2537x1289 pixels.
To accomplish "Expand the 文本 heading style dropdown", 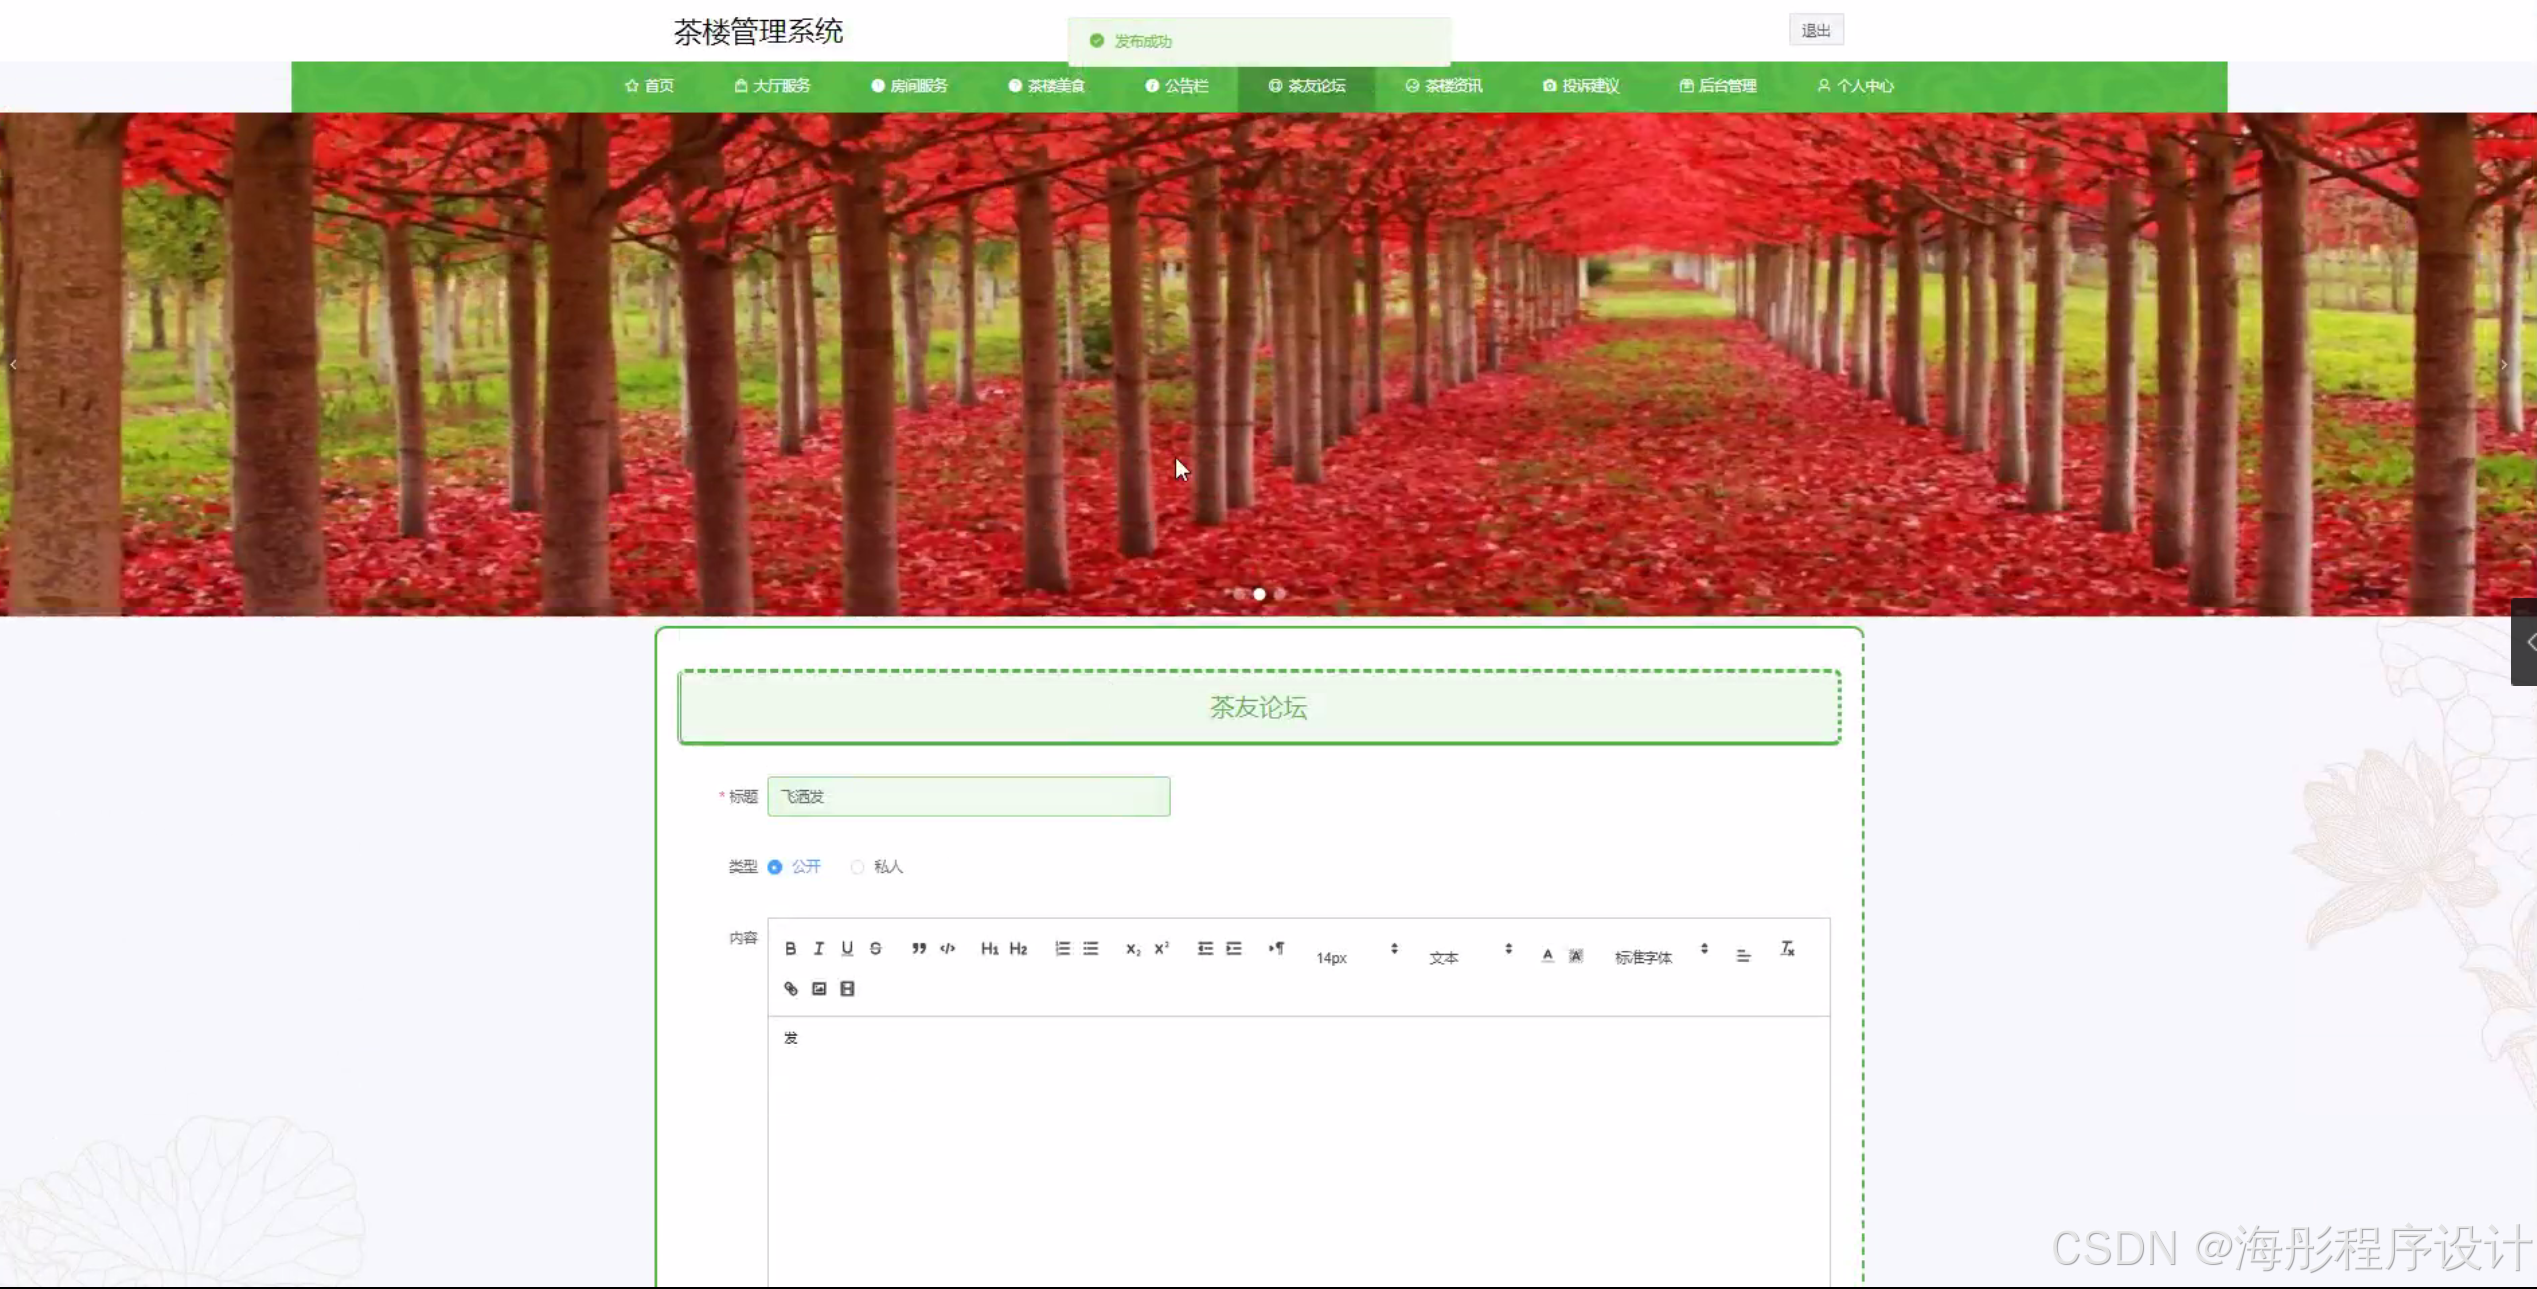I will (1469, 957).
